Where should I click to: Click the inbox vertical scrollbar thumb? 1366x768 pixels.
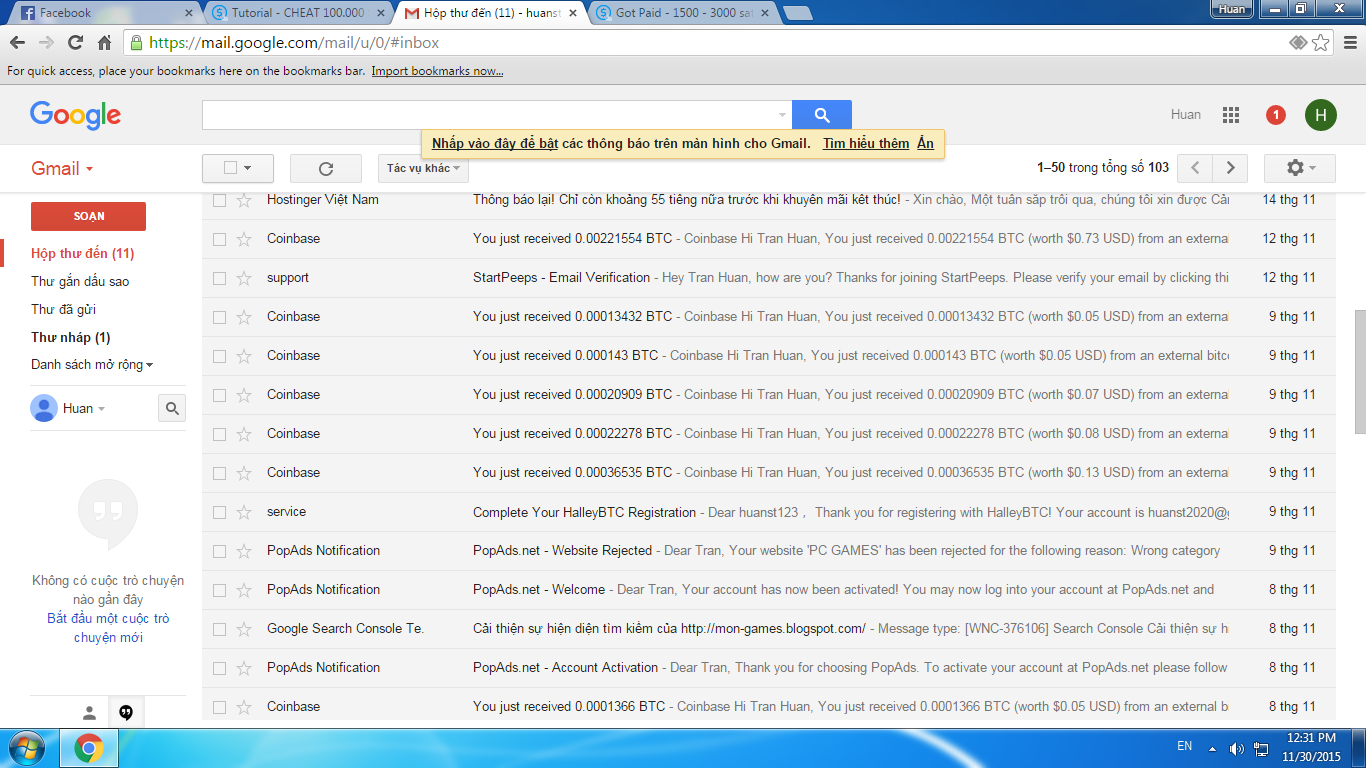[1360, 371]
